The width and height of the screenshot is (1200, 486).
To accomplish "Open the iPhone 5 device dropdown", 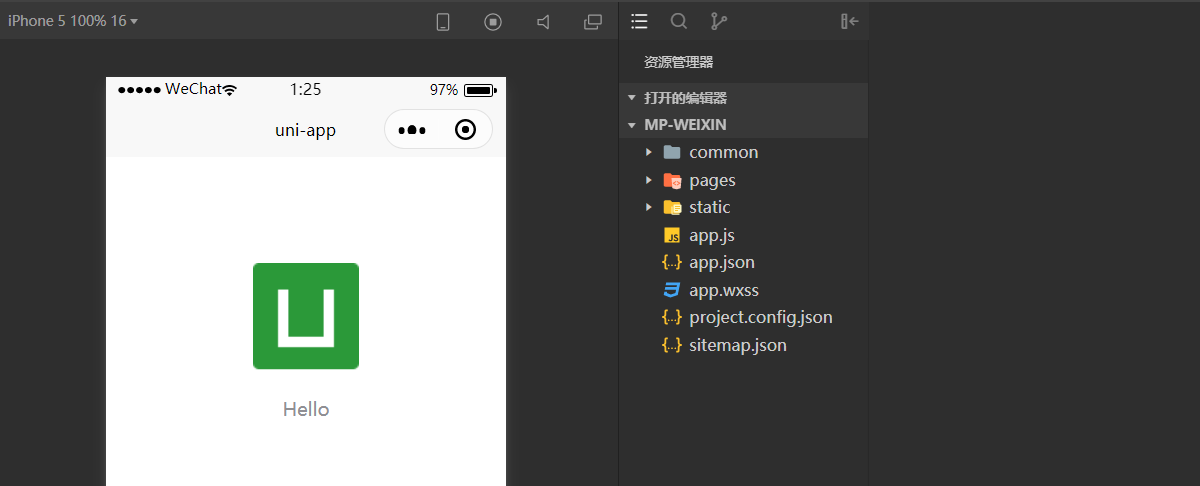I will 73,21.
